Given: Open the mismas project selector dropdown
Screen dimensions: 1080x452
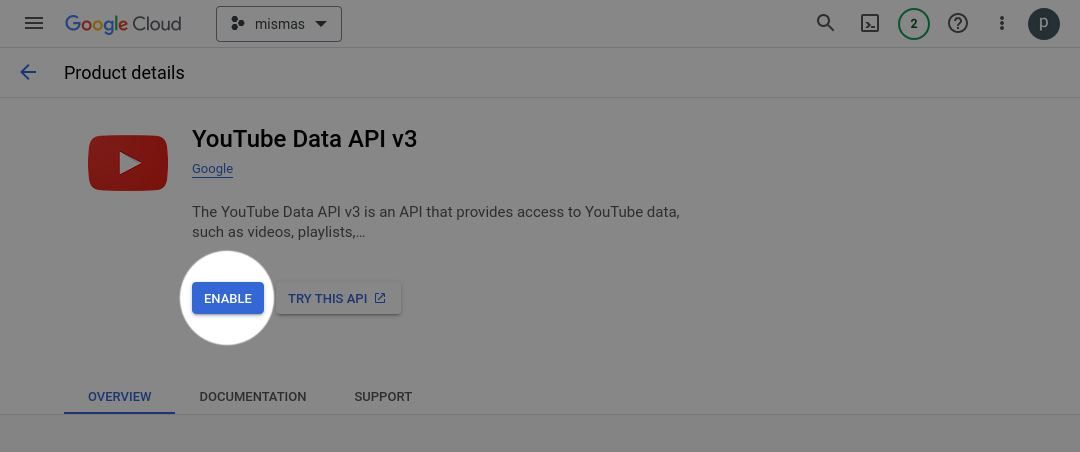Looking at the screenshot, I should click(279, 24).
